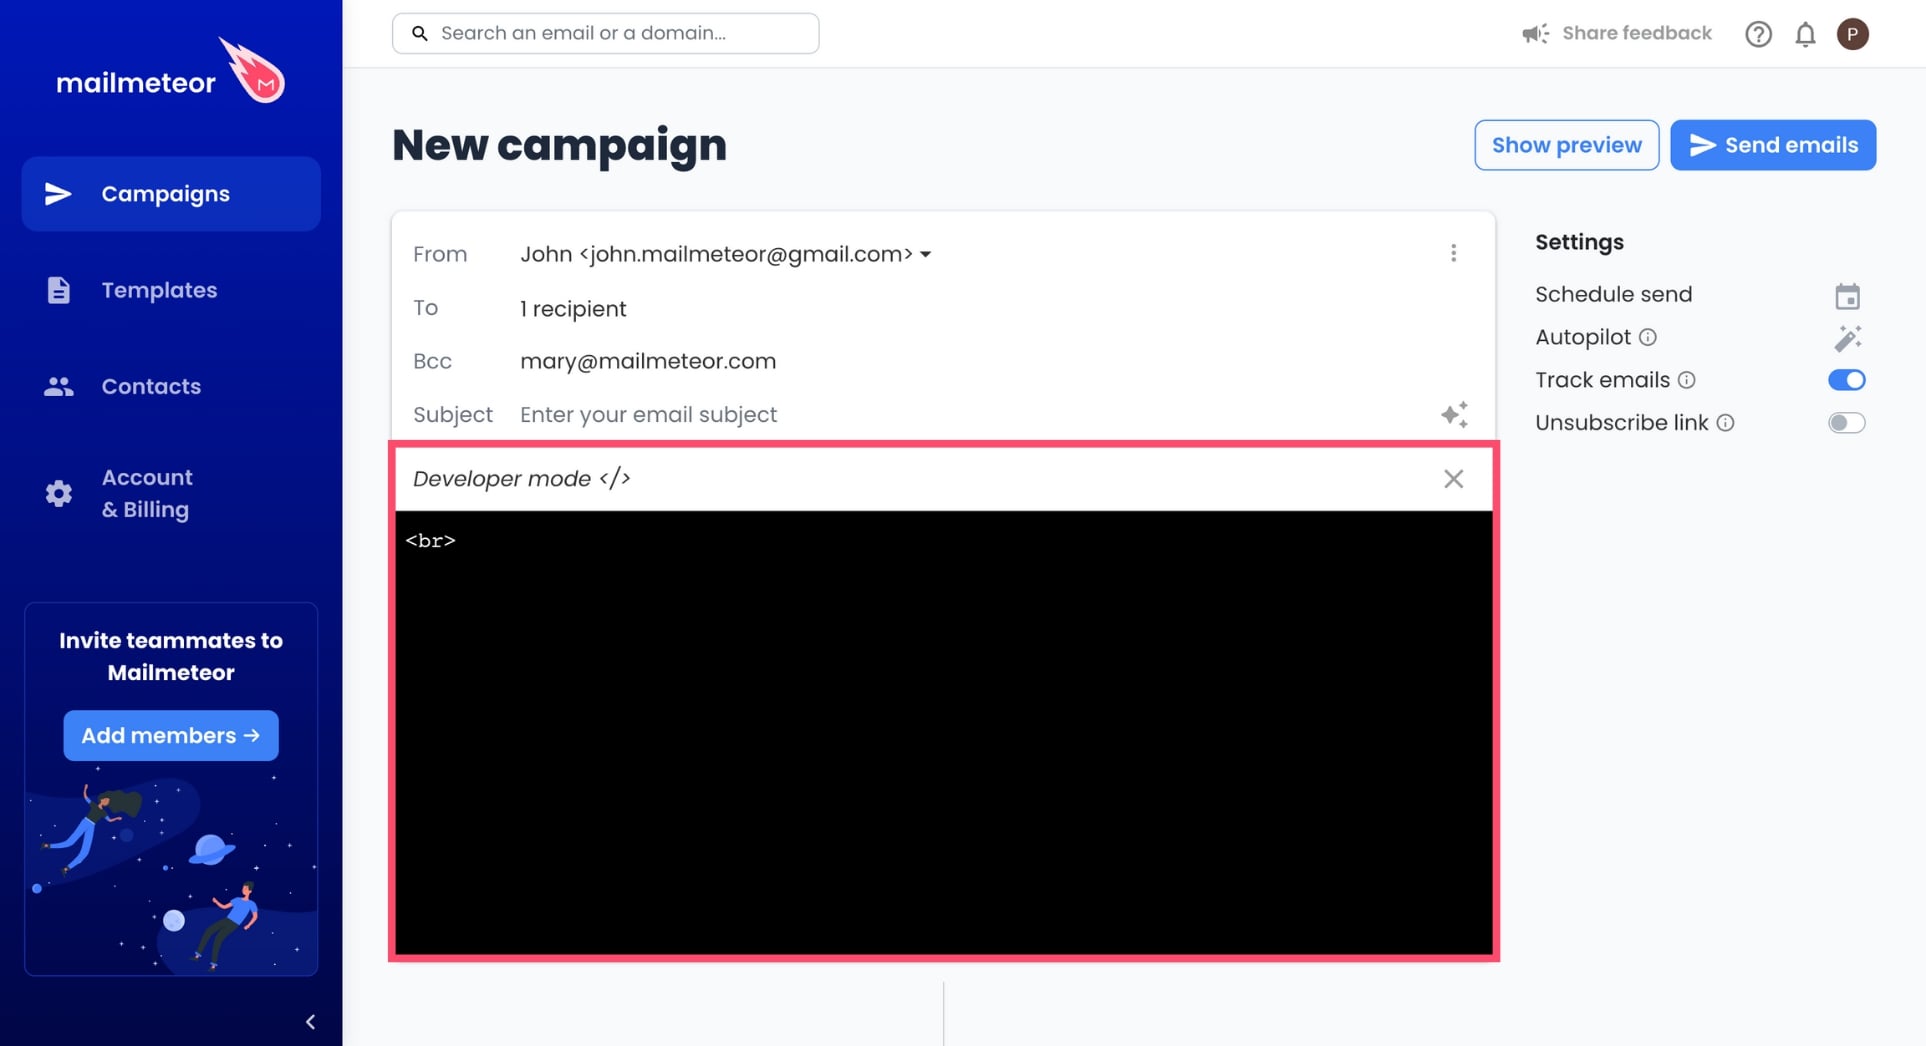Click the Unsubscribe link info icon
Viewport: 1926px width, 1046px height.
coord(1725,423)
